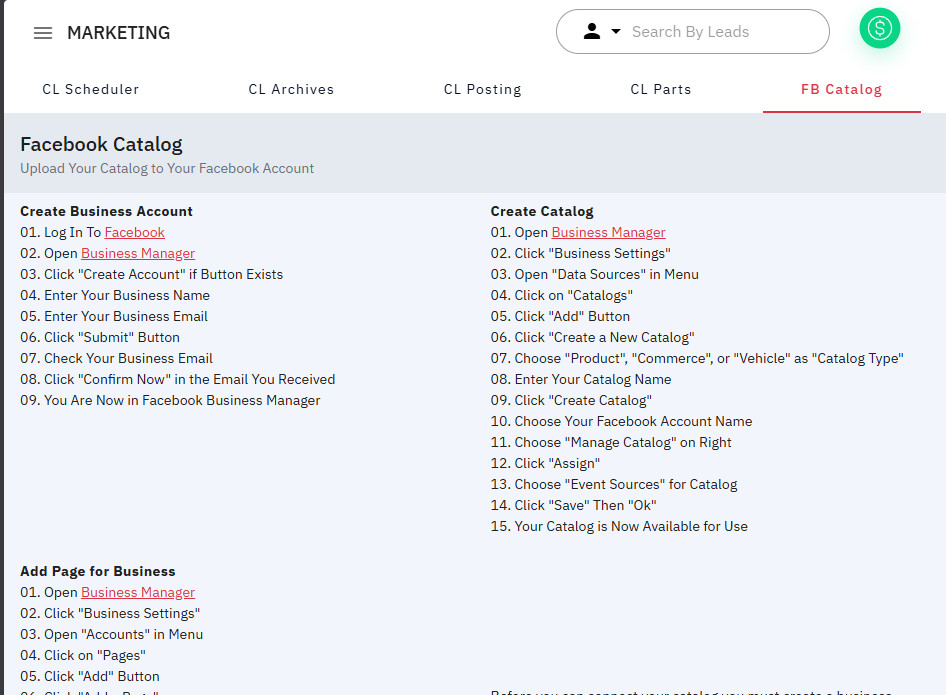
Task: Open the CL Posting tab
Action: [x=483, y=89]
